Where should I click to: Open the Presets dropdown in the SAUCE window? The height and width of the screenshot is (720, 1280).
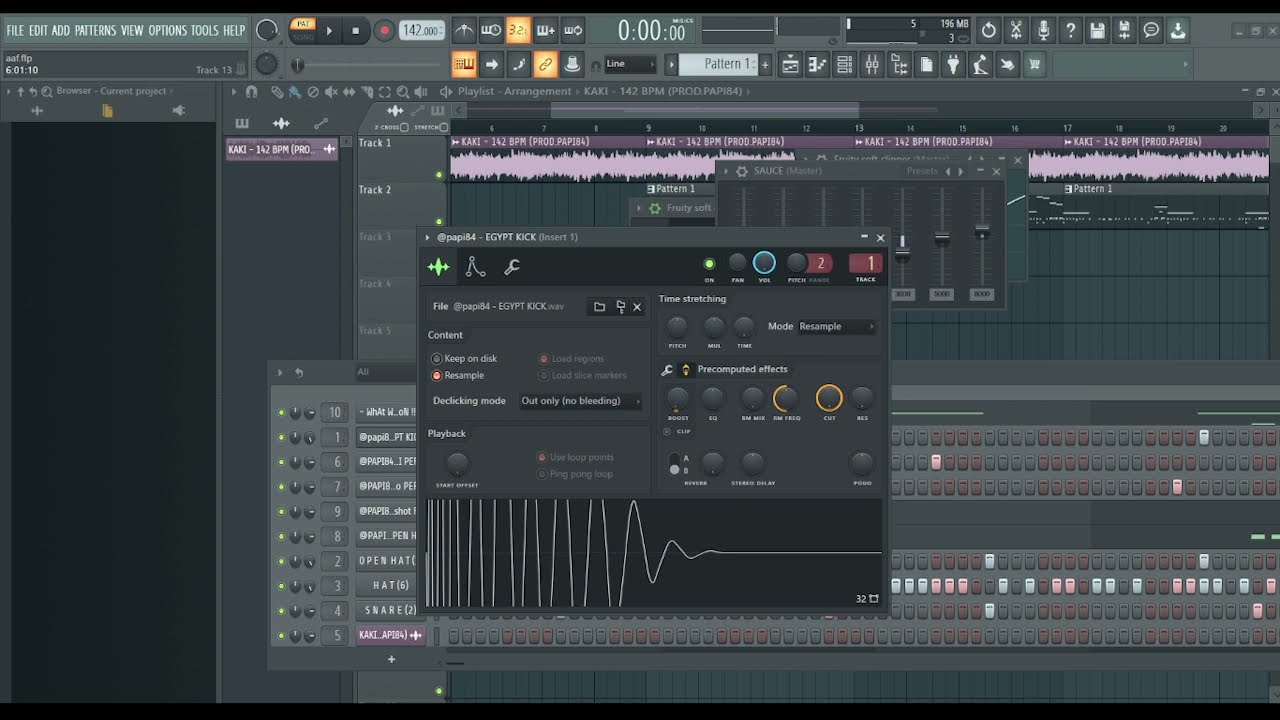tap(922, 171)
